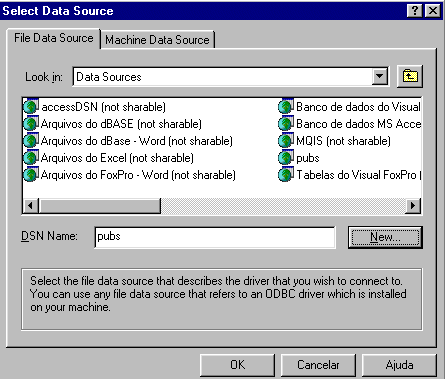Select the File Data Source tab
This screenshot has height=379, width=445.
pos(53,38)
